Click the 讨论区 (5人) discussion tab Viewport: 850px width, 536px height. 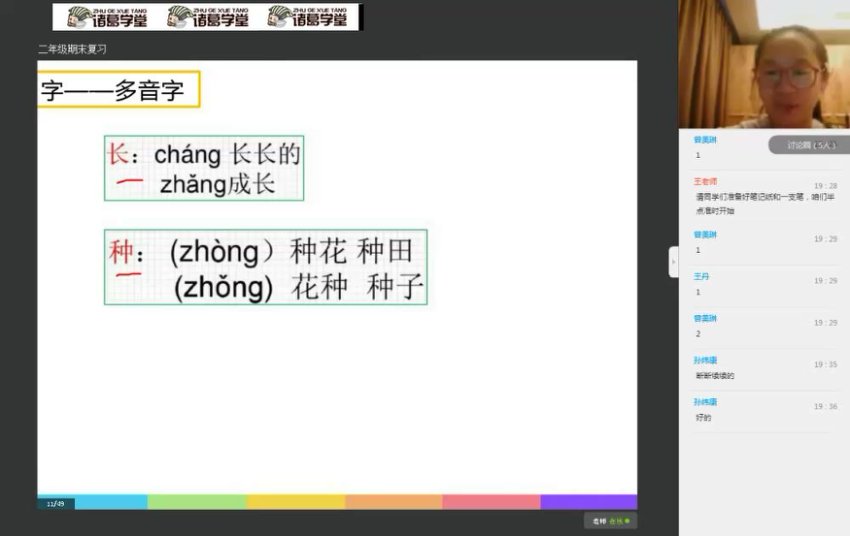[808, 145]
